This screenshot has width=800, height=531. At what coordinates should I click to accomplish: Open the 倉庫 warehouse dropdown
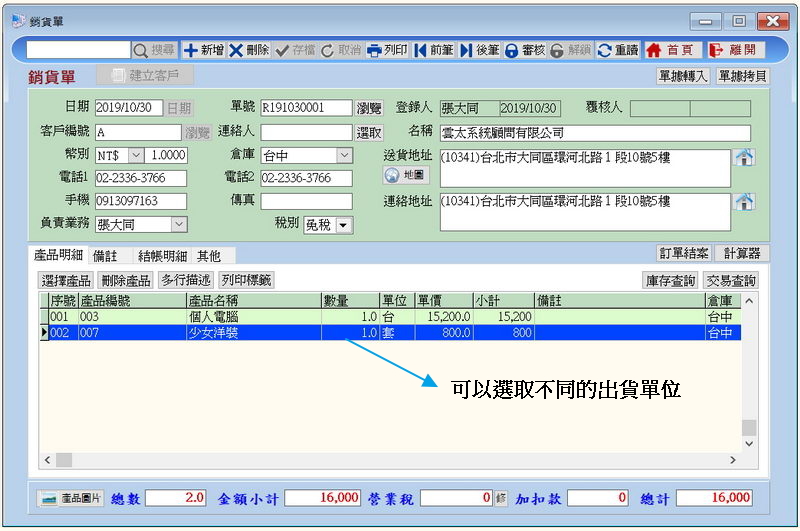[344, 156]
